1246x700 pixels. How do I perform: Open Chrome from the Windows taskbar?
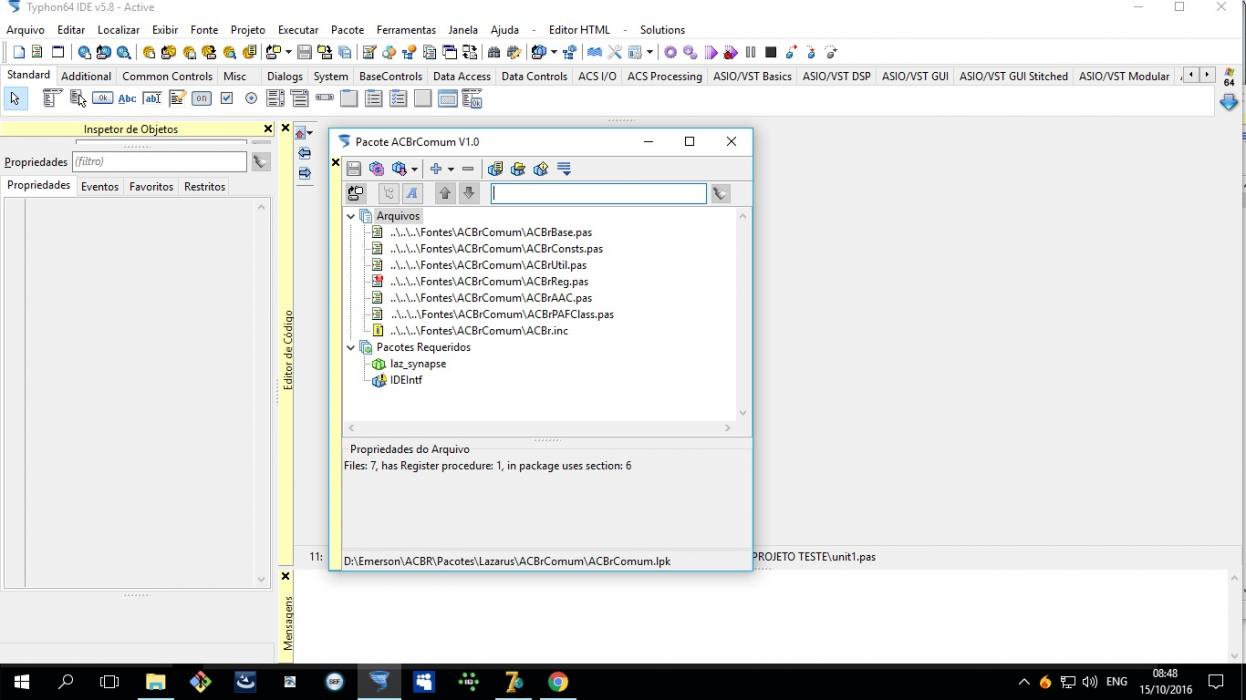click(558, 682)
